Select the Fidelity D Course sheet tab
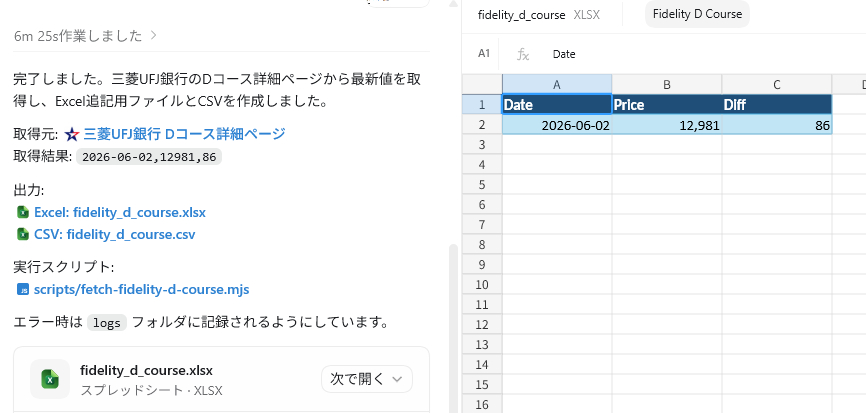Viewport: 866px width, 413px height. point(697,14)
